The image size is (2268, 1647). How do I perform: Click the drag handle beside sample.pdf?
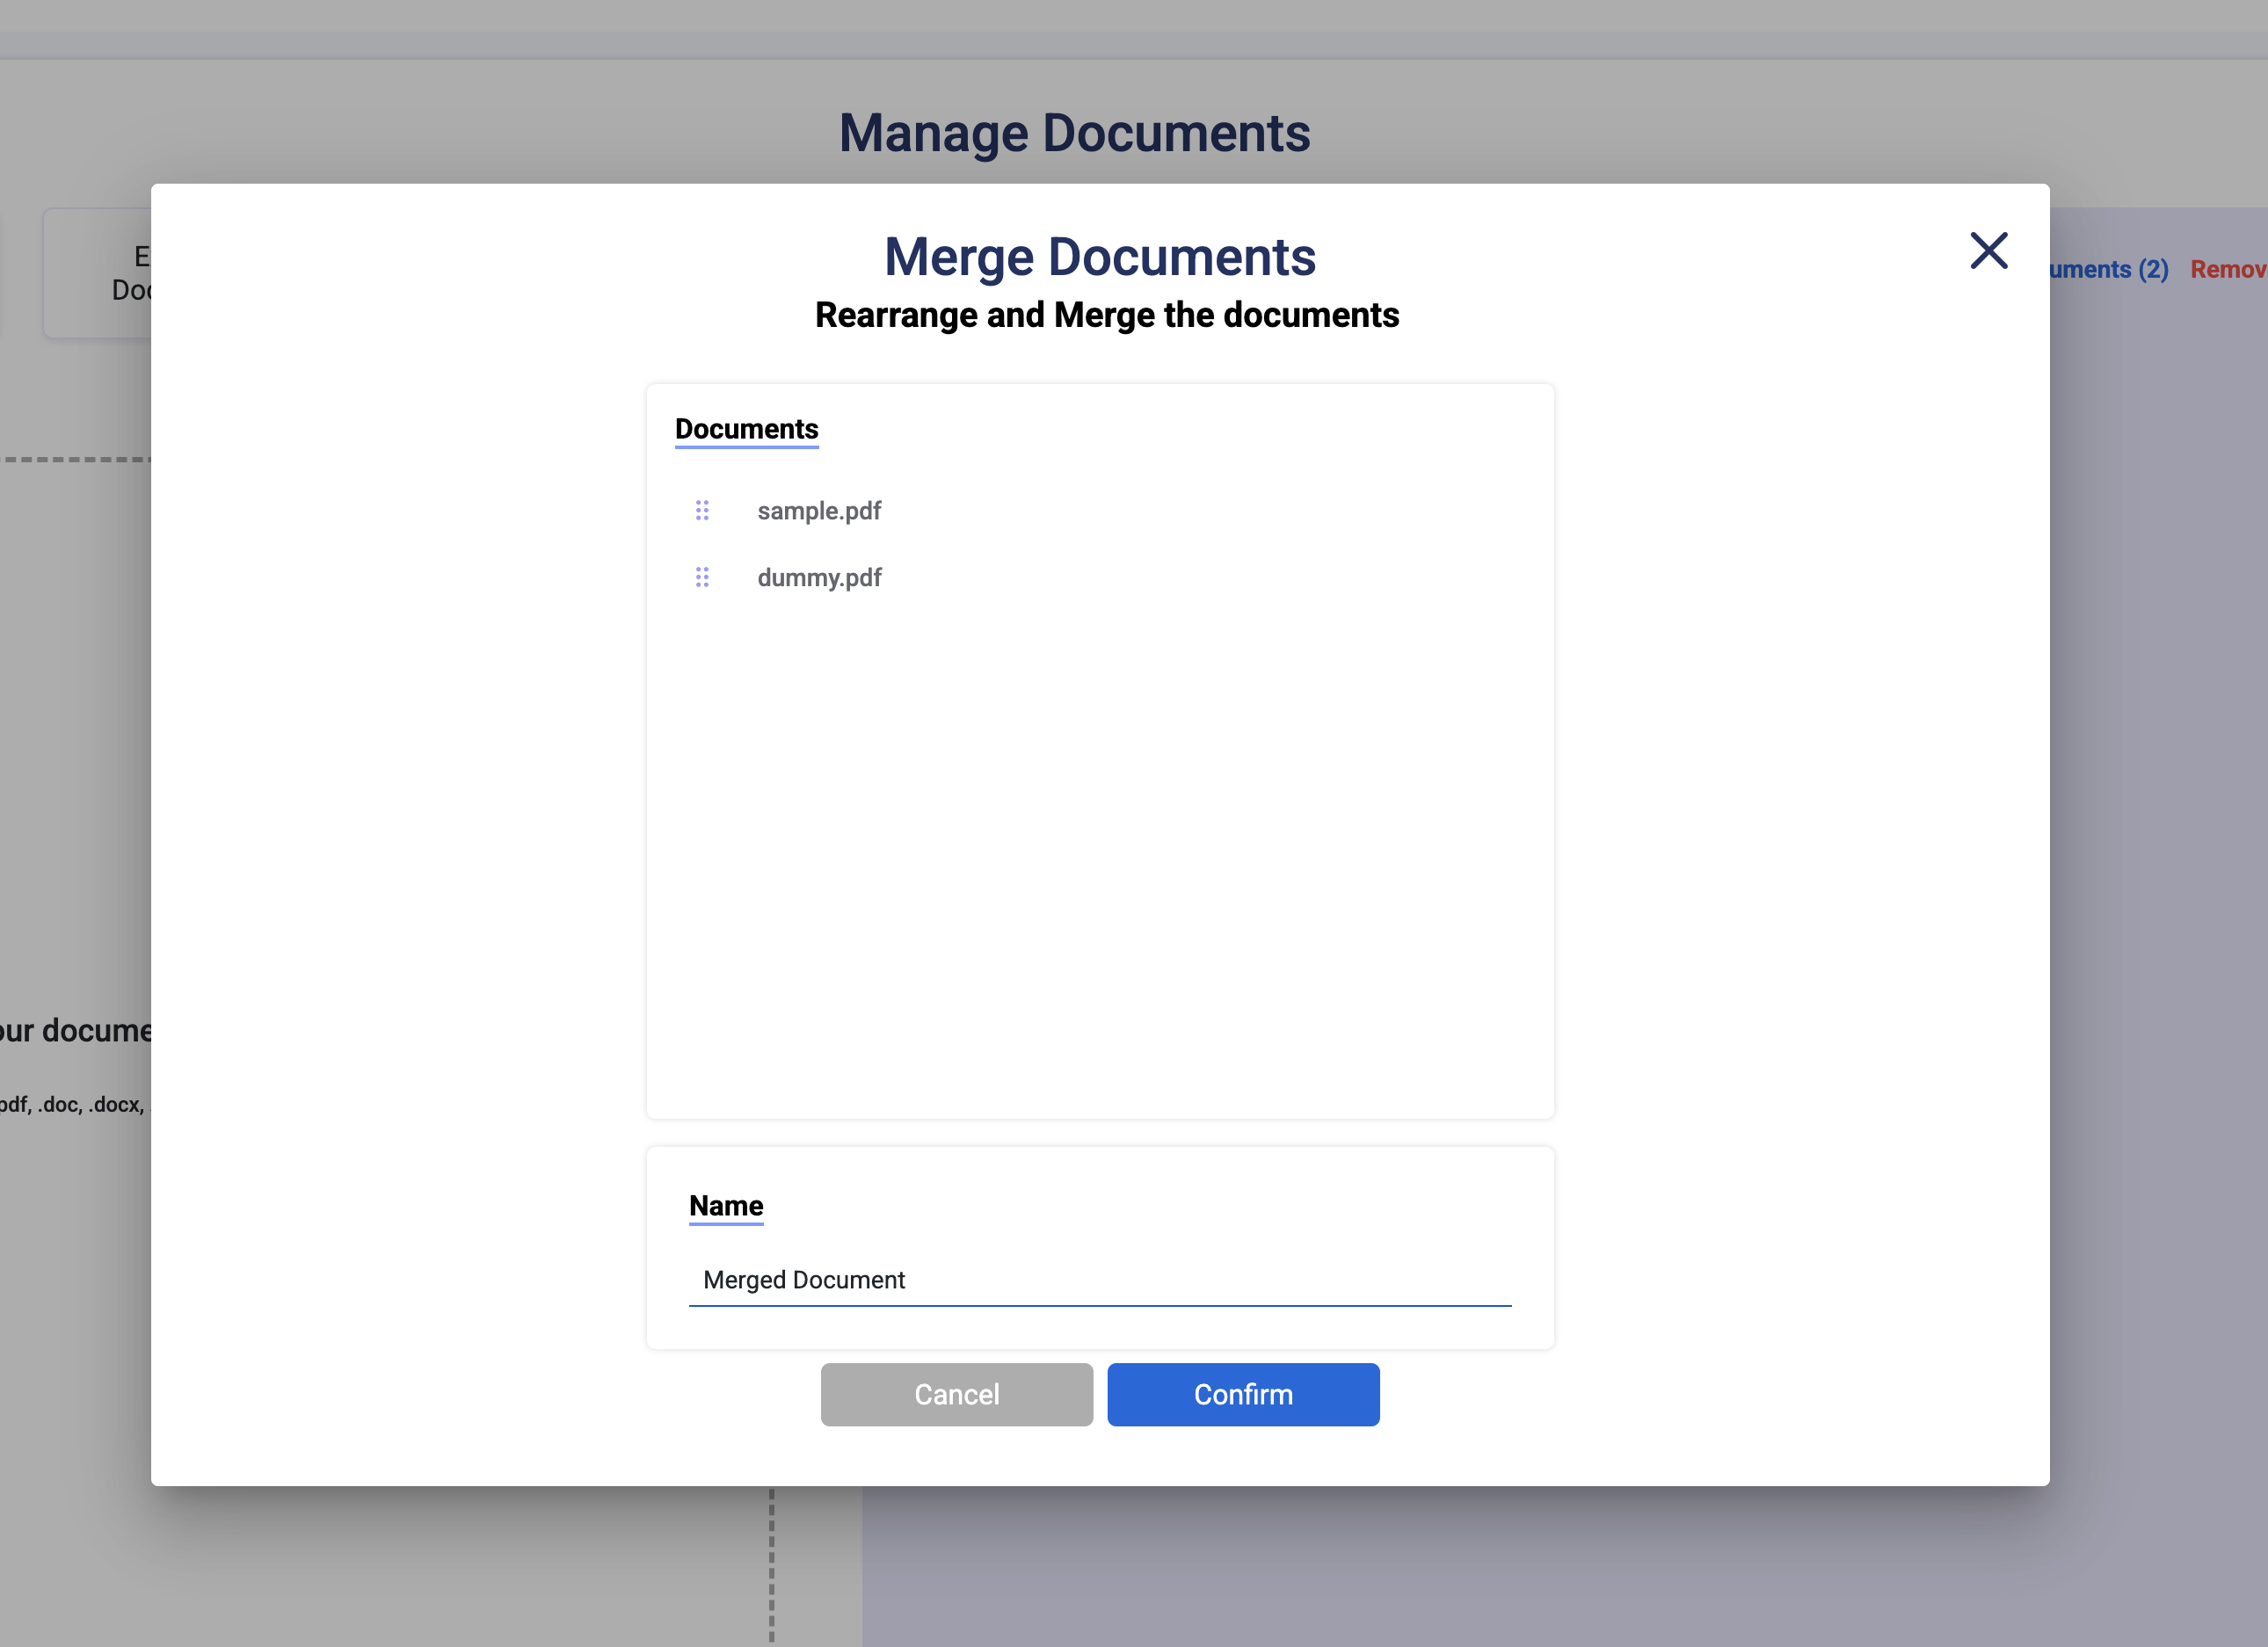point(702,511)
